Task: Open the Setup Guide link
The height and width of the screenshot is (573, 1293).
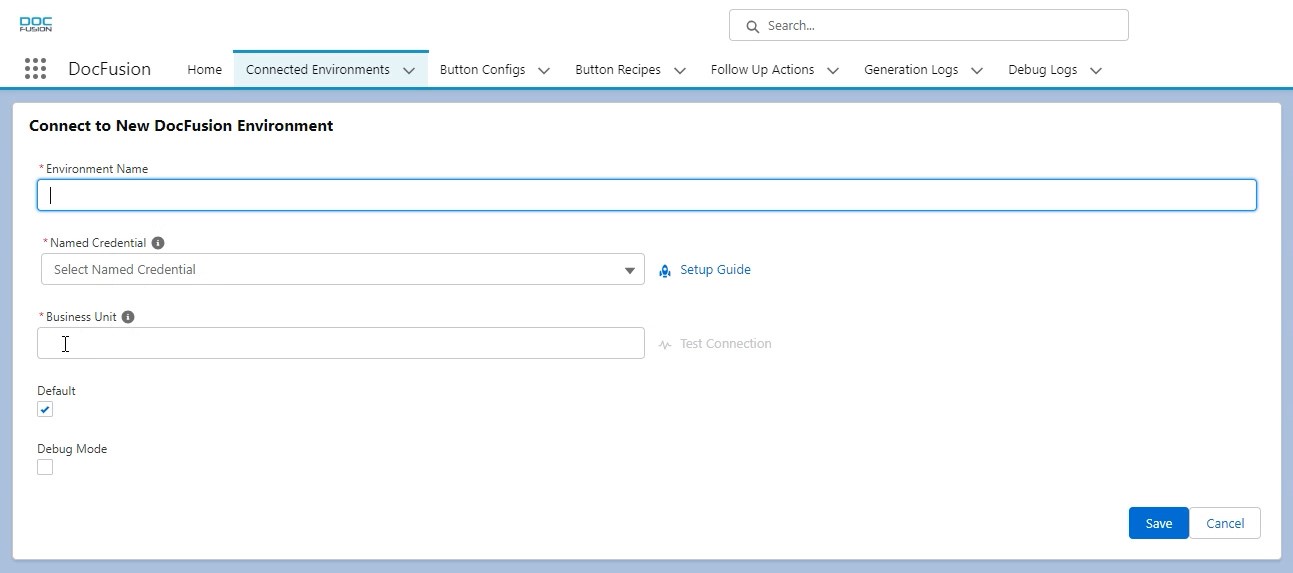Action: pos(715,270)
